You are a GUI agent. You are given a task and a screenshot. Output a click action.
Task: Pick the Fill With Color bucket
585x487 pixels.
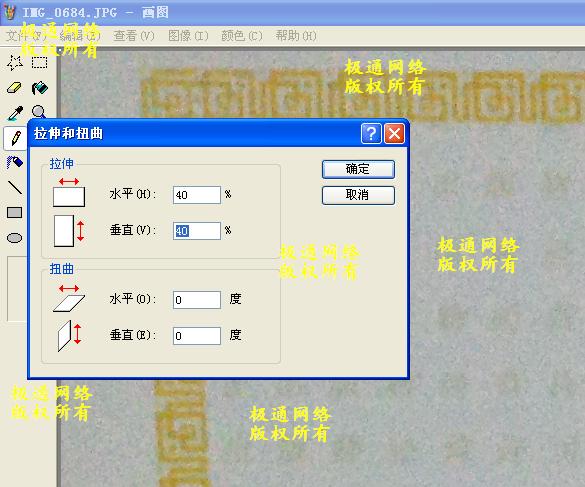[39, 88]
